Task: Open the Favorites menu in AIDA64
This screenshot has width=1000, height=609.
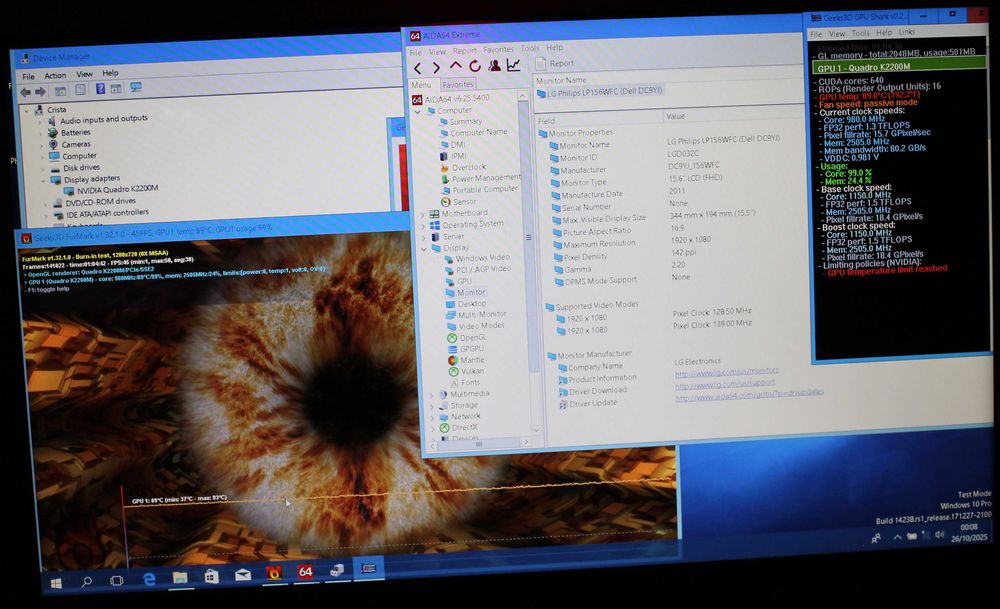Action: [498, 49]
